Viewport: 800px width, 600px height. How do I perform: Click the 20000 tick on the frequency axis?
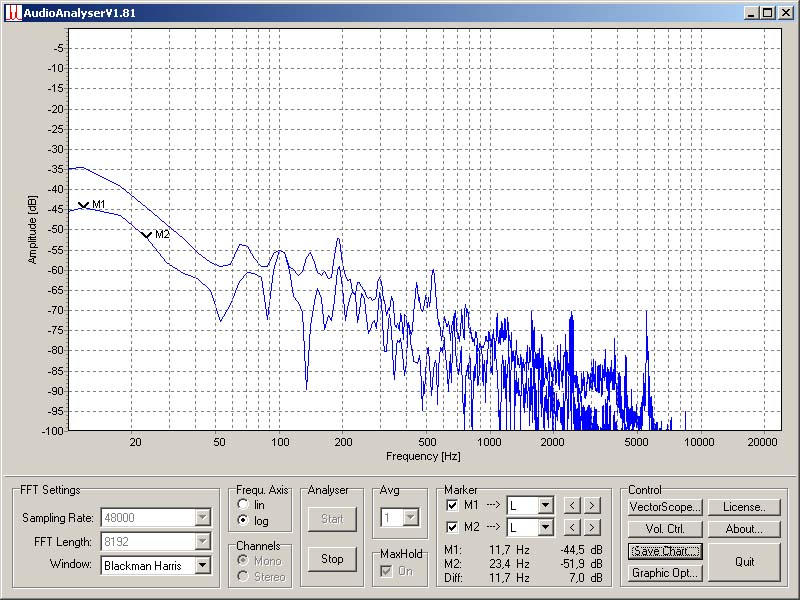762,442
